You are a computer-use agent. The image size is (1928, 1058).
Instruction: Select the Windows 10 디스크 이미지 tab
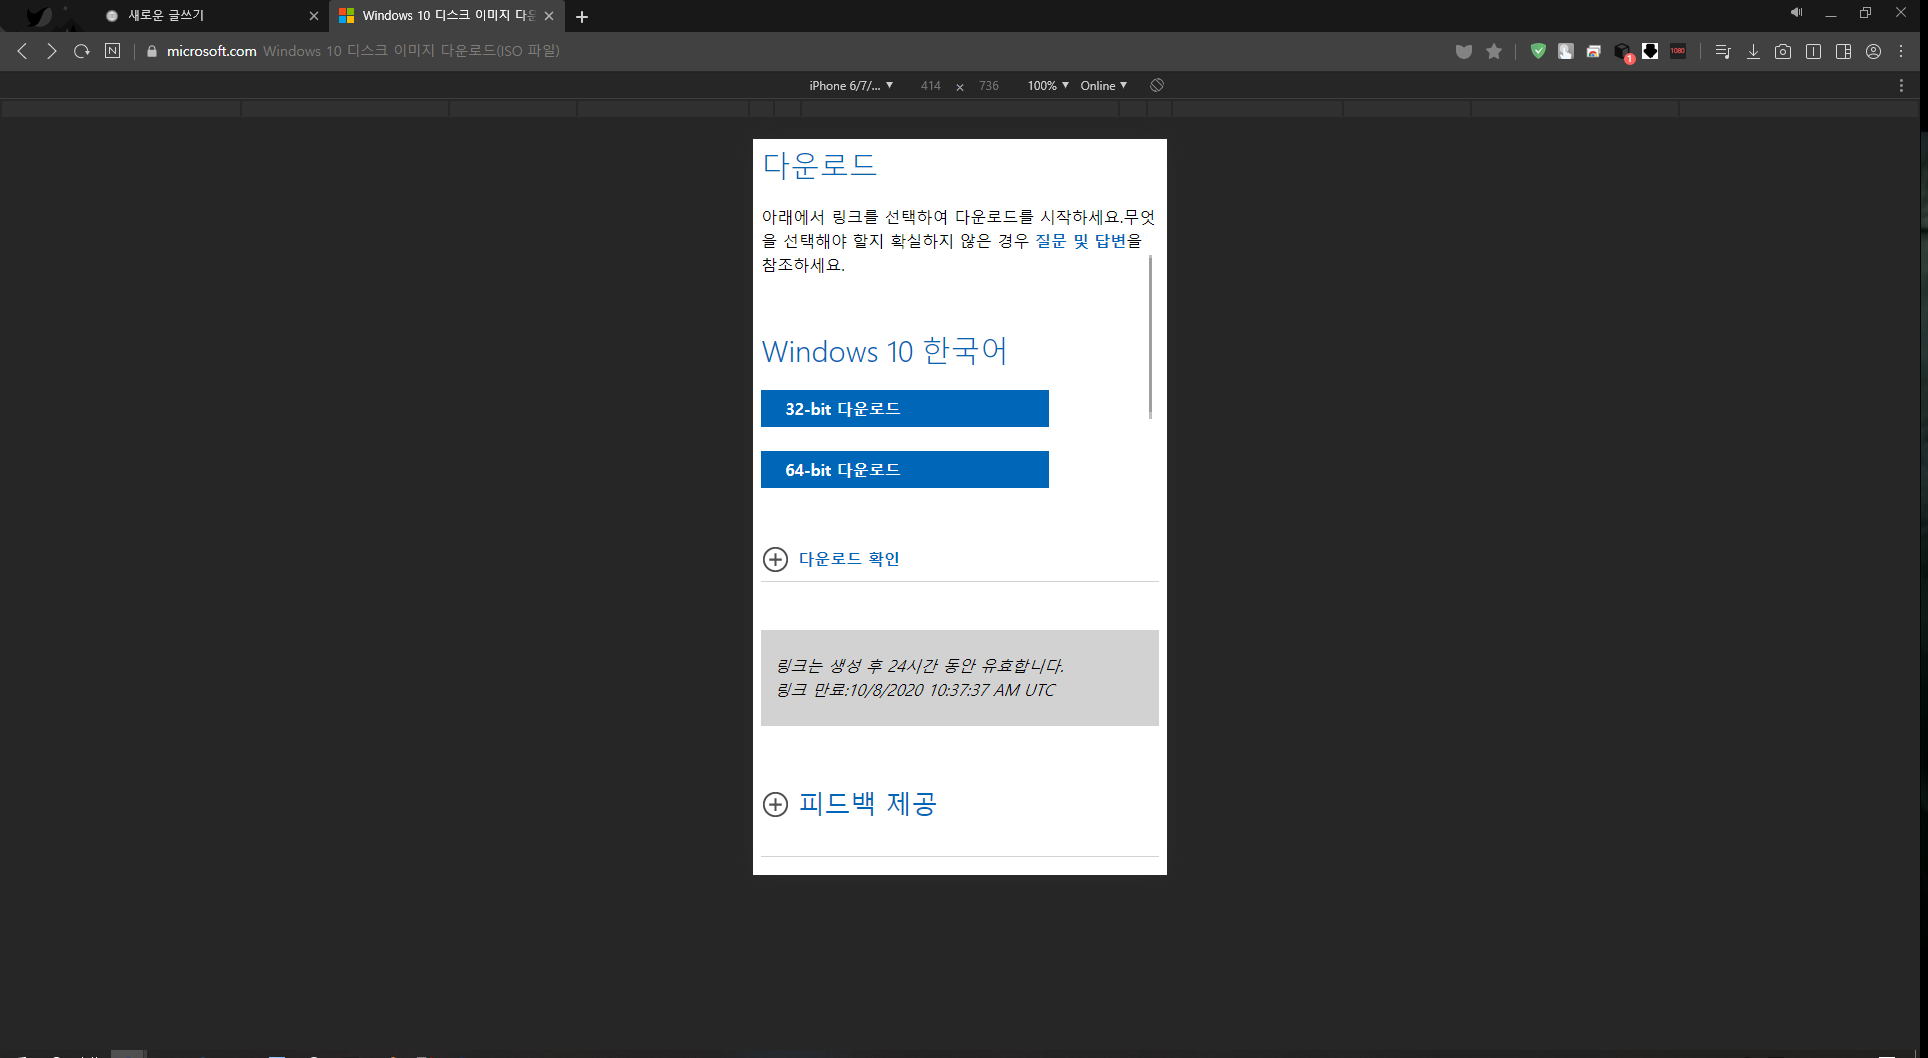tap(448, 16)
